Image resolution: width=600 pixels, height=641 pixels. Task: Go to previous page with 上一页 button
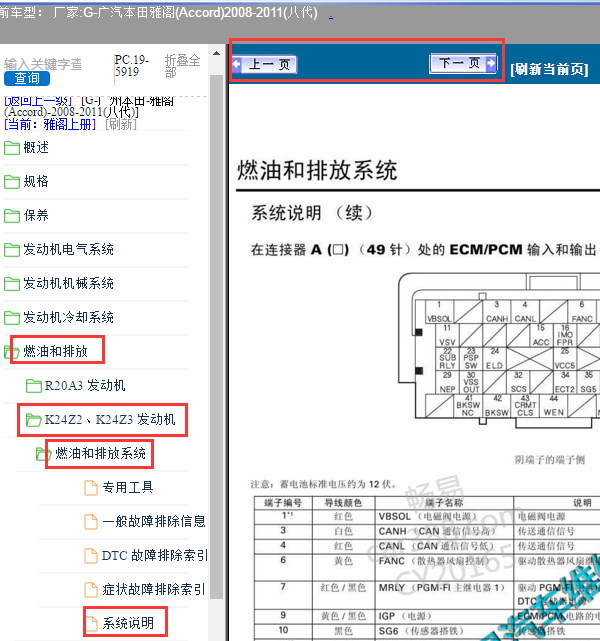pos(264,65)
